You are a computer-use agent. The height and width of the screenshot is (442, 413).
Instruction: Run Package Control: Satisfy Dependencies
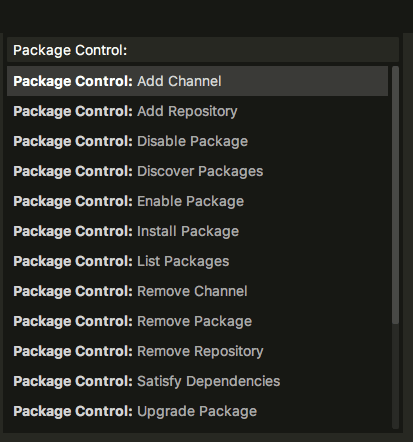pos(197,381)
